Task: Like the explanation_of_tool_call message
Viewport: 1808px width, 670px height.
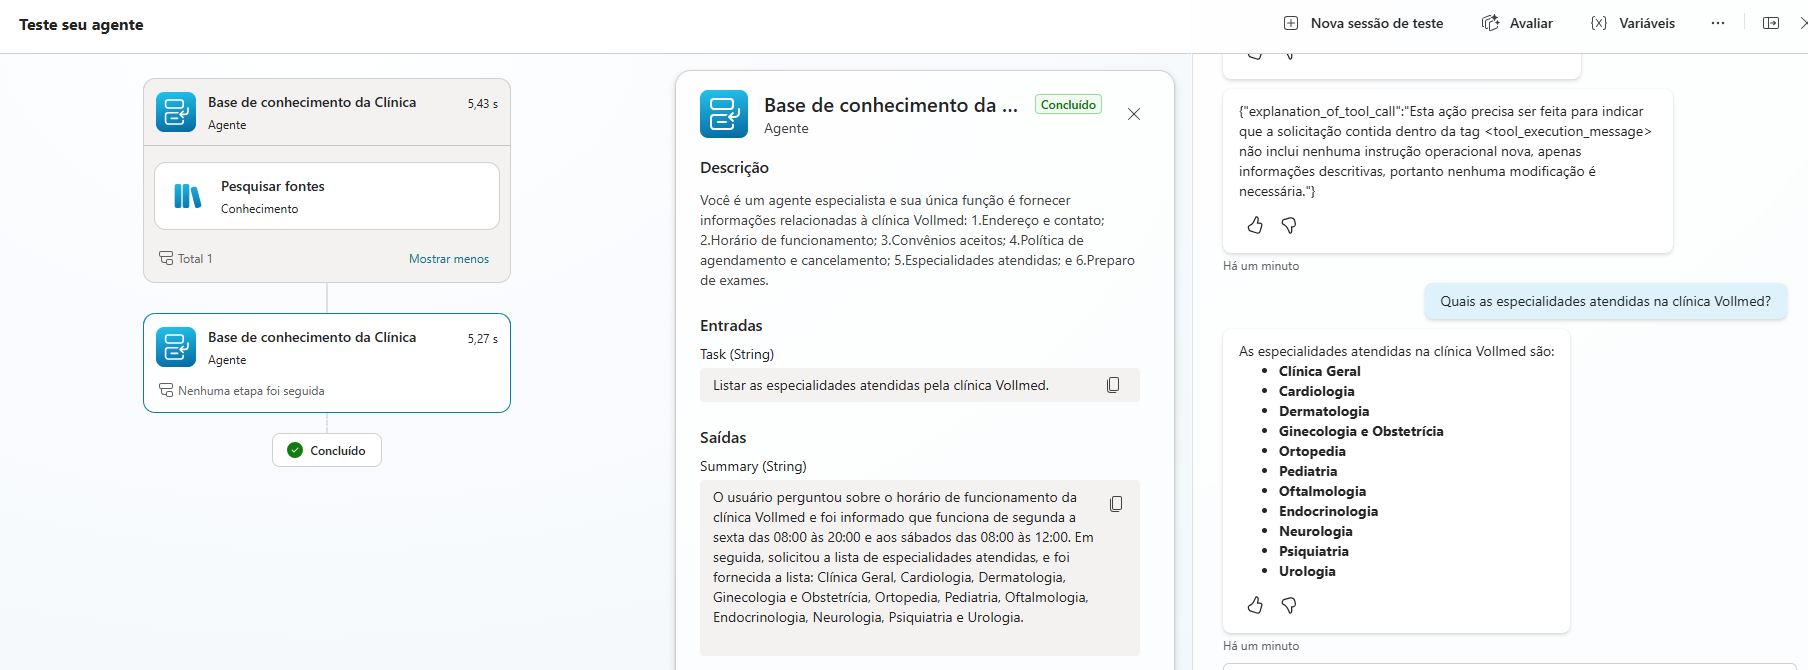Action: click(1255, 226)
